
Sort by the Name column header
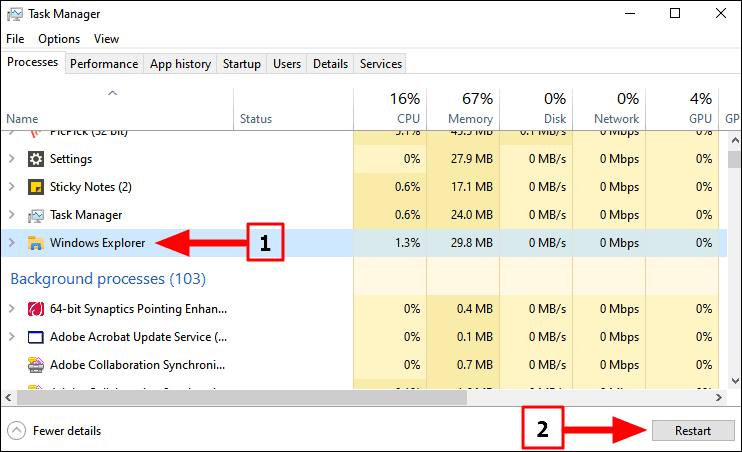[117, 109]
